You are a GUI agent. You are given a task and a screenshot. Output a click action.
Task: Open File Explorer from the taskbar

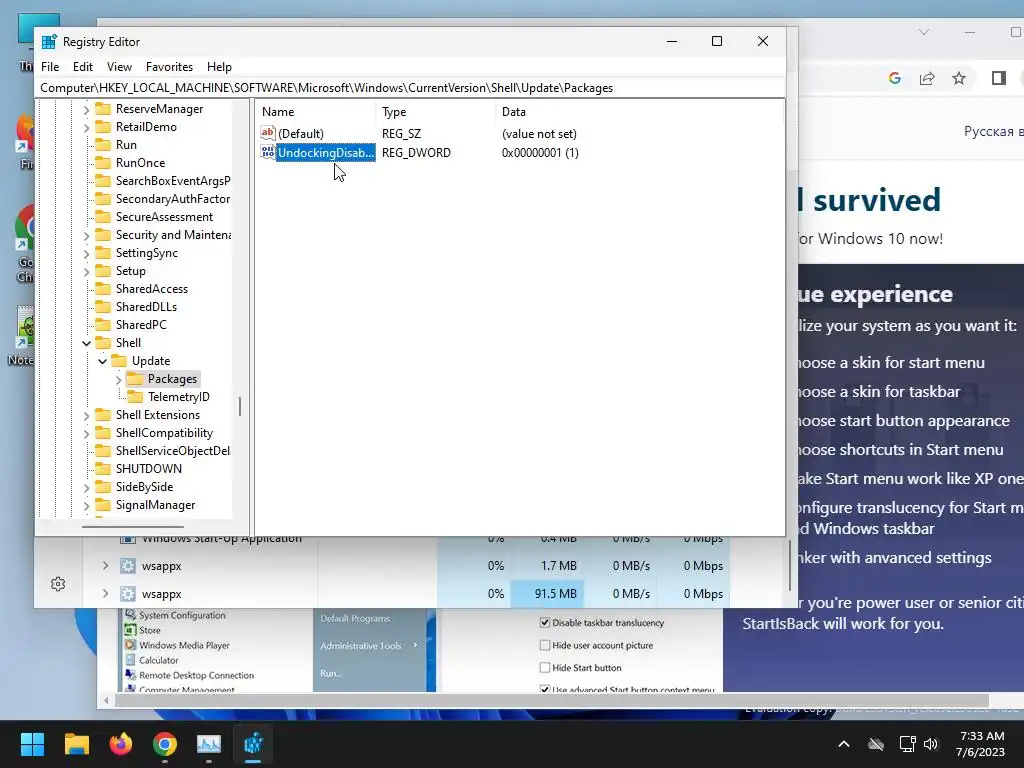76,744
